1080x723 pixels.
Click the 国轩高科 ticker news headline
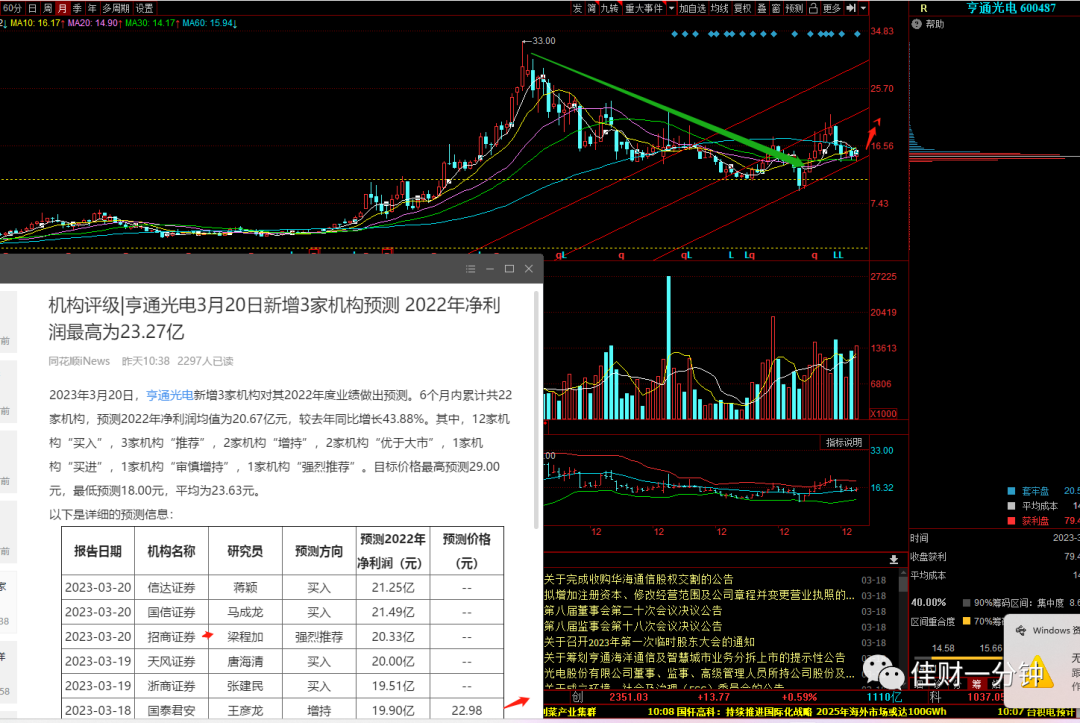[x=796, y=712]
